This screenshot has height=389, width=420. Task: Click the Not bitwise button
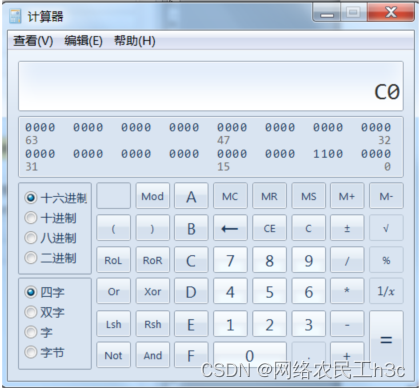click(x=113, y=355)
